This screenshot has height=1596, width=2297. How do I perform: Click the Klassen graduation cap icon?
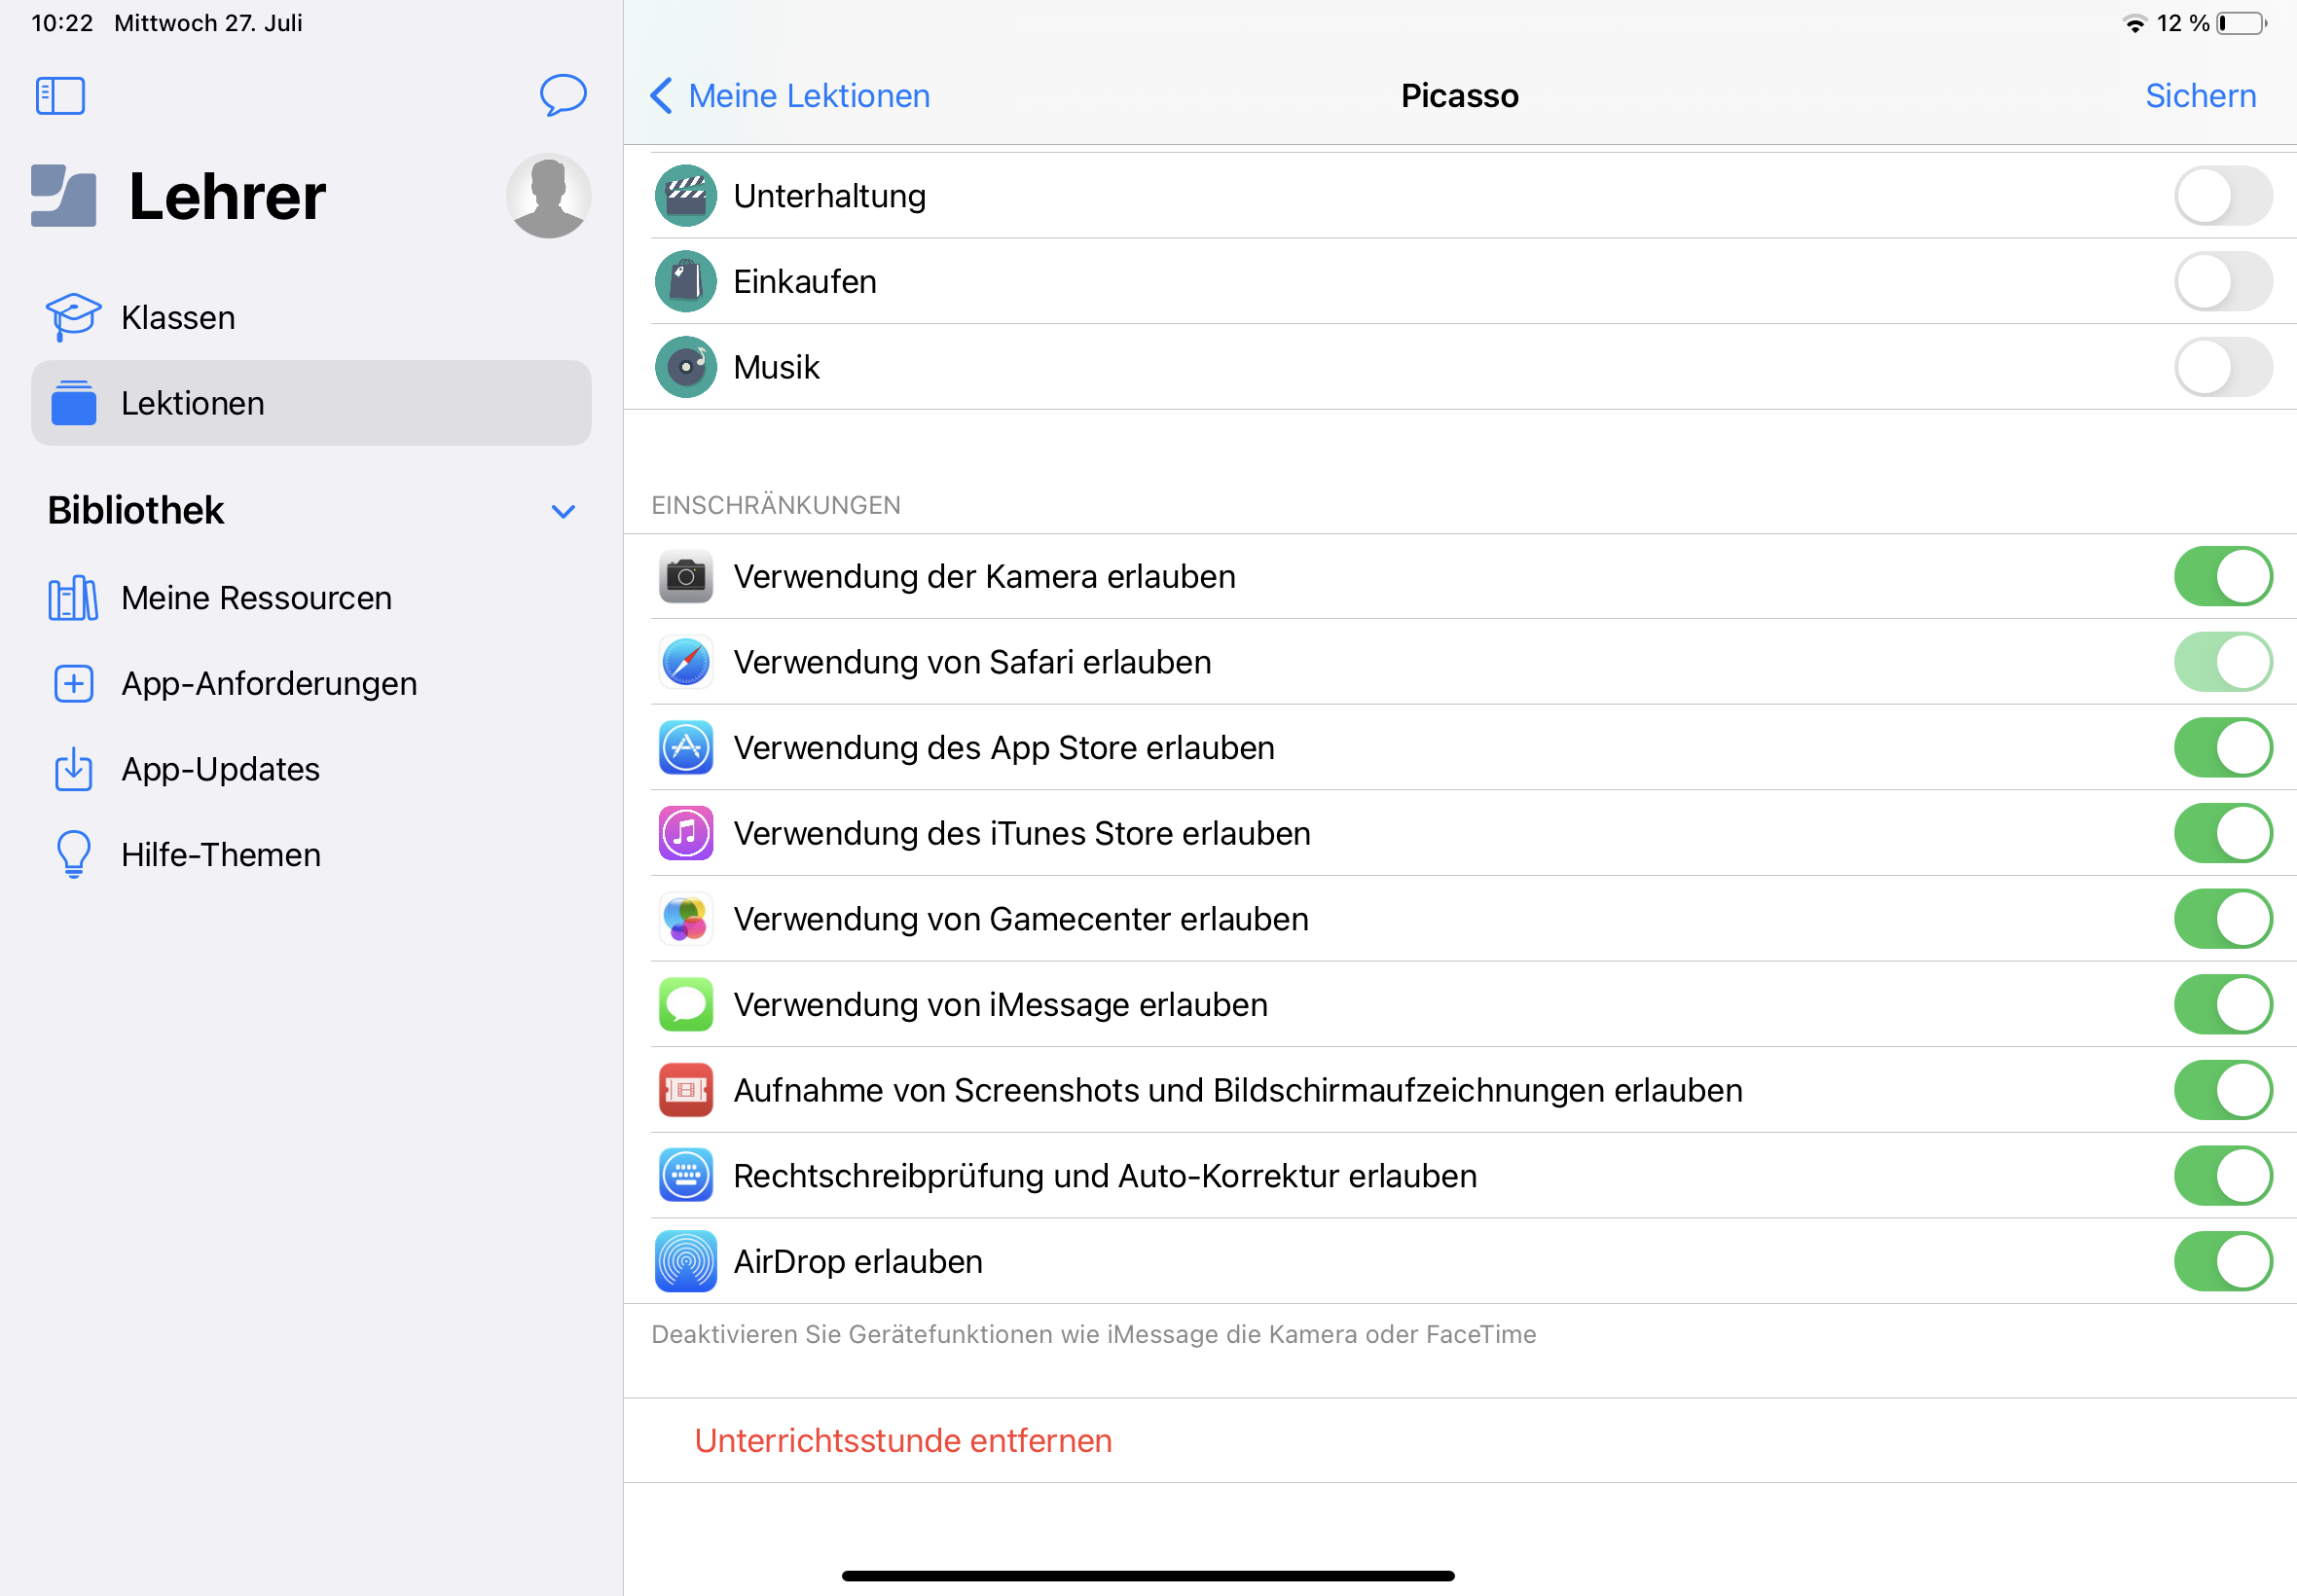[73, 317]
